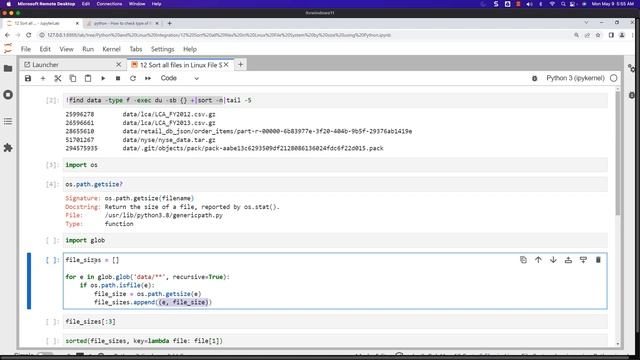Open the Kernel menu
The width and height of the screenshot is (640, 360).
[111, 49]
